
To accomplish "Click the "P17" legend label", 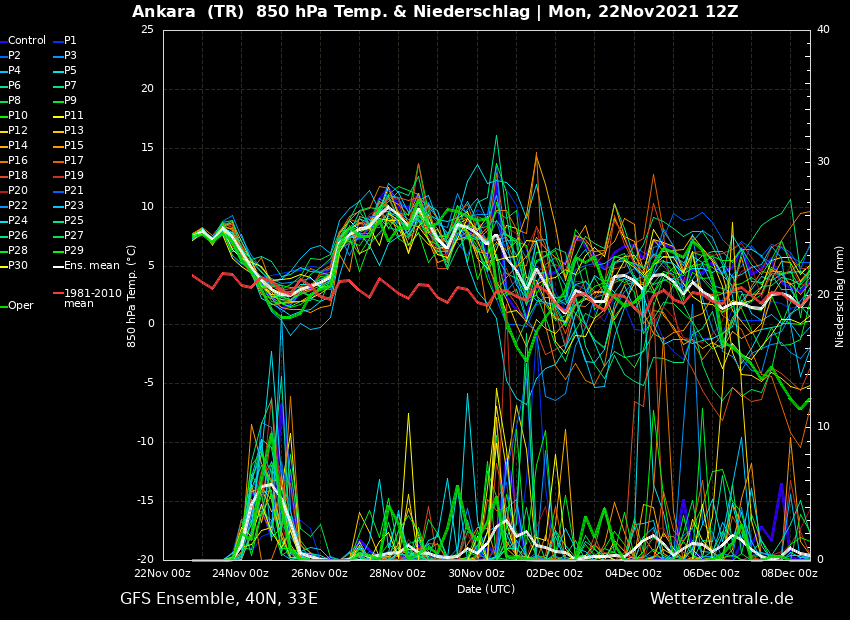I will 74,160.
